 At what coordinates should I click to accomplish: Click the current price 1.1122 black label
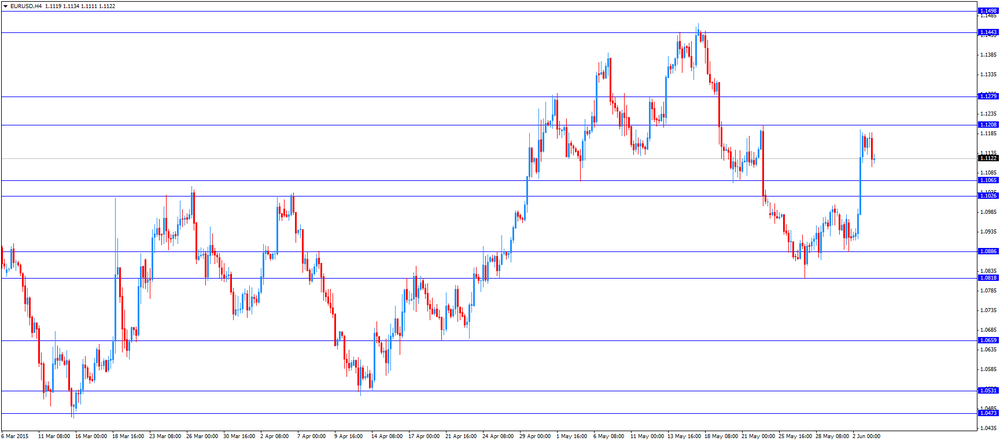(987, 158)
